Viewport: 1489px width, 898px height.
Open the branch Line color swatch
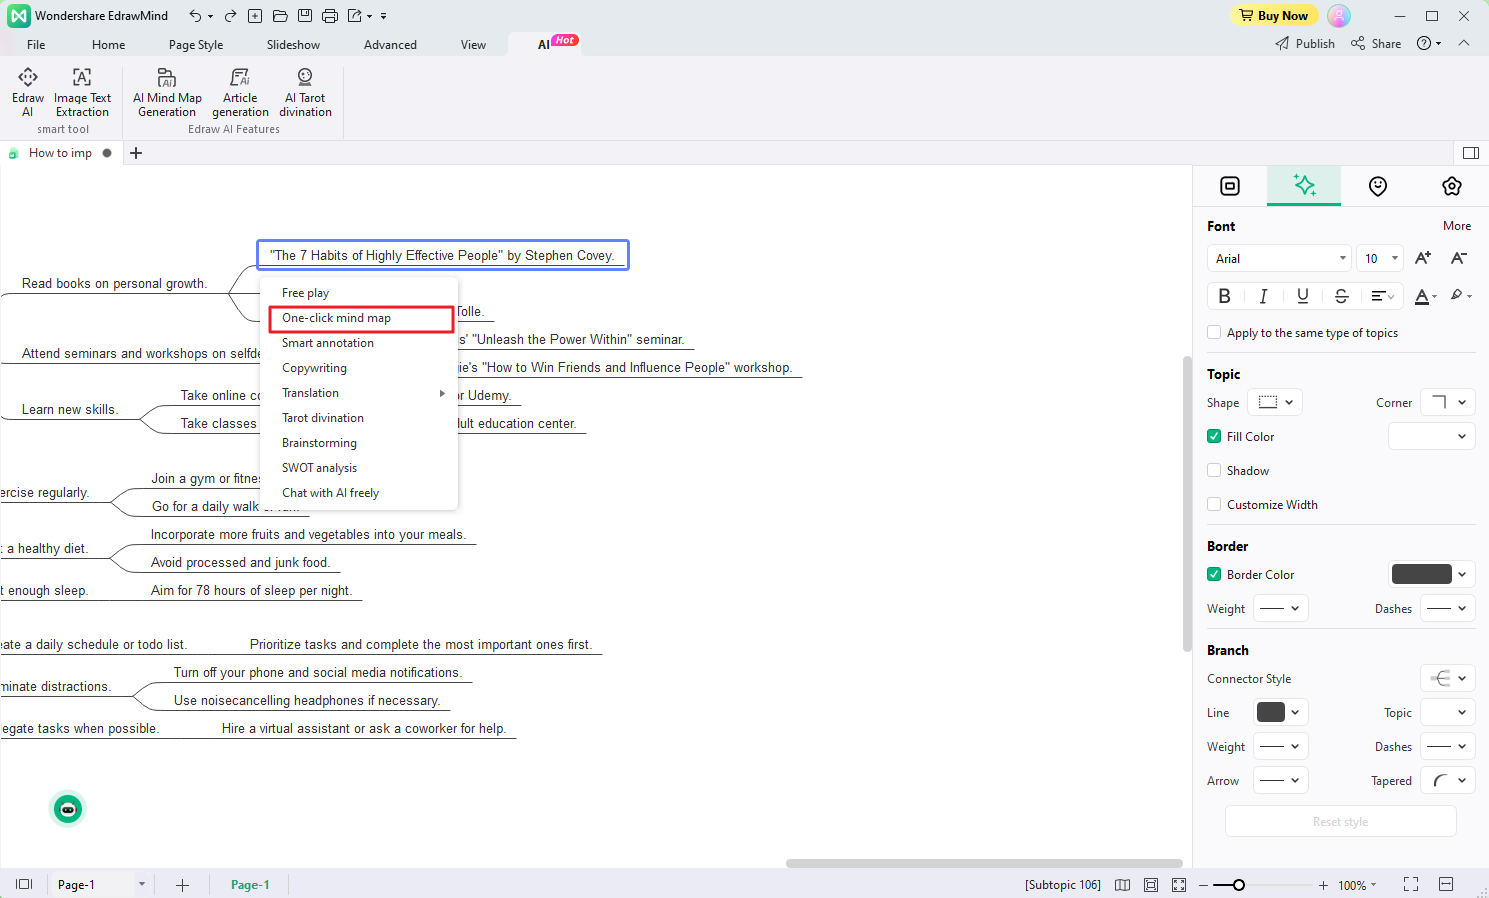1280,712
